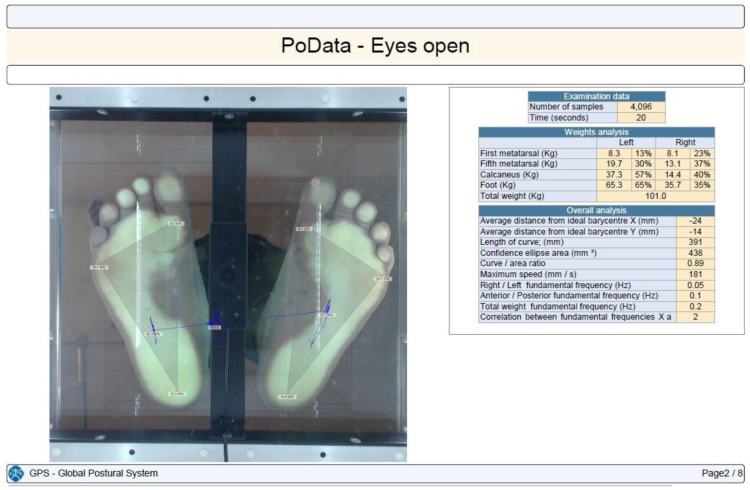The height and width of the screenshot is (490, 750).
Task: Select barycentre X value -24
Action: click(x=695, y=221)
